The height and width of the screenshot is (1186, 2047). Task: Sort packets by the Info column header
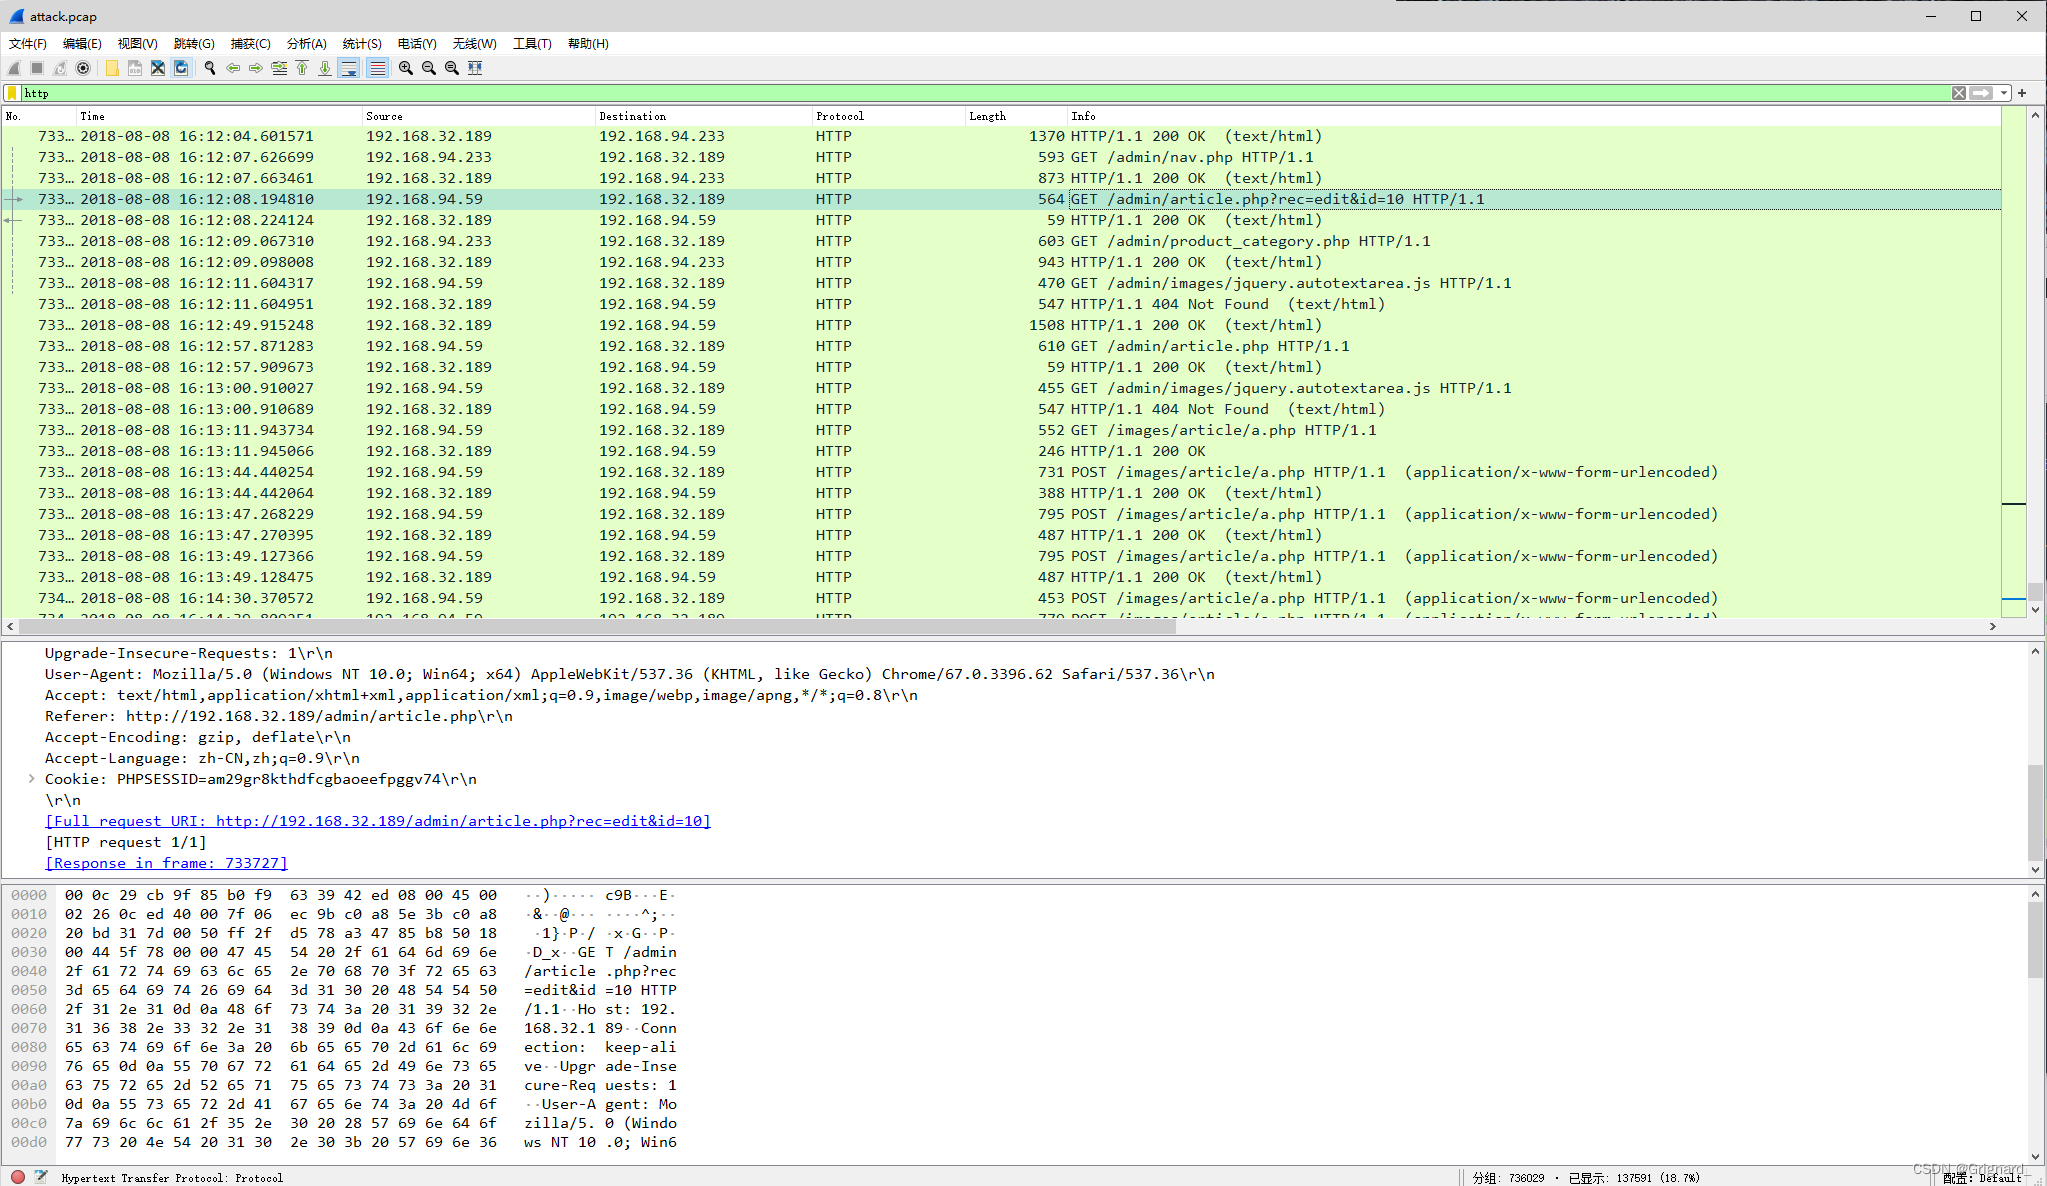[1533, 116]
